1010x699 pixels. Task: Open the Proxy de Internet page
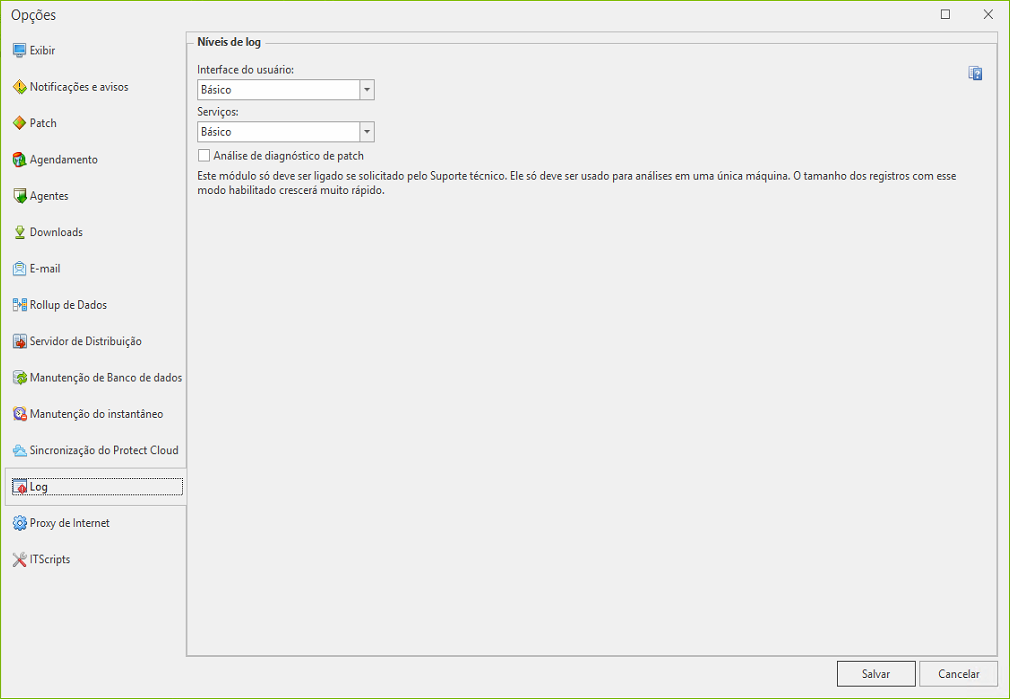click(x=70, y=523)
